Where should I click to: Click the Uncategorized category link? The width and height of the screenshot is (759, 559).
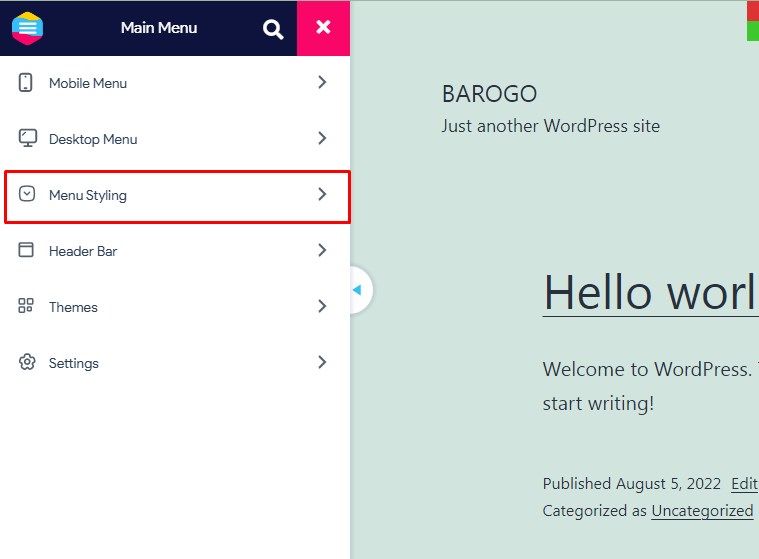702,511
